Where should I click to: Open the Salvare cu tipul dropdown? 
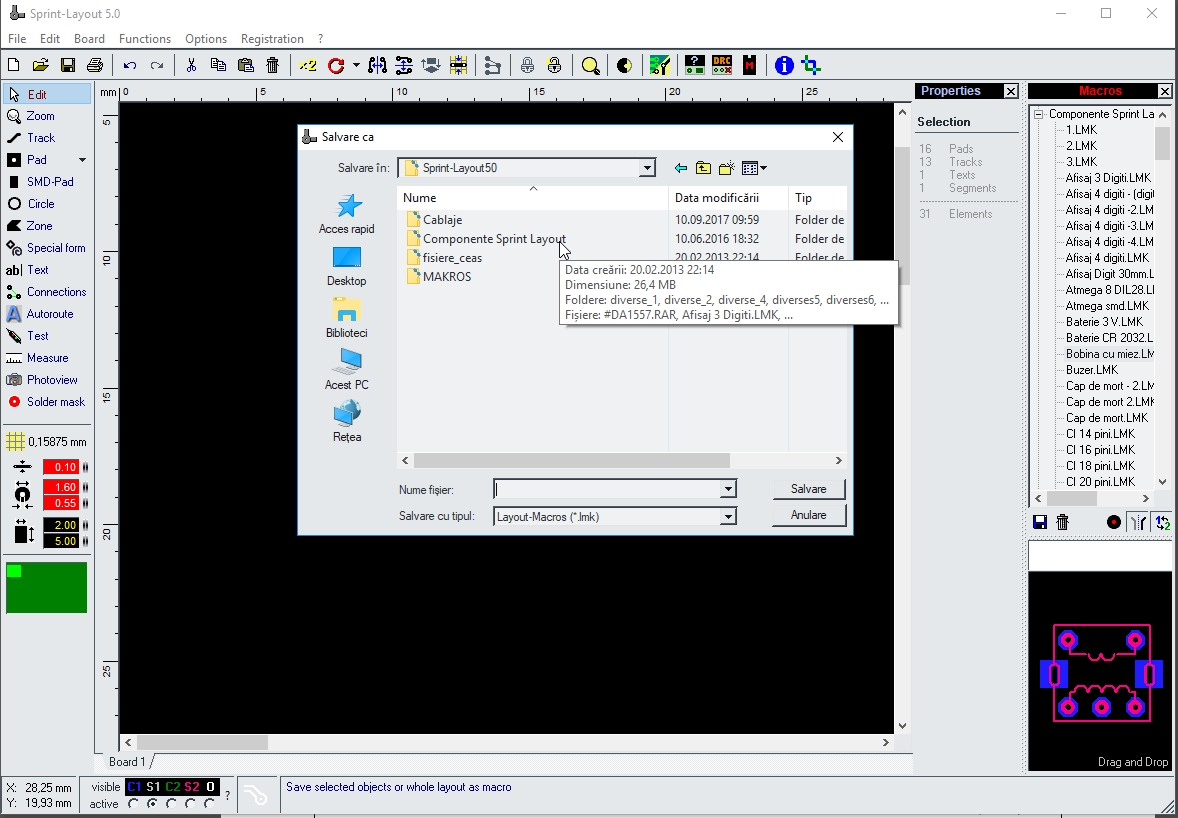click(x=727, y=517)
